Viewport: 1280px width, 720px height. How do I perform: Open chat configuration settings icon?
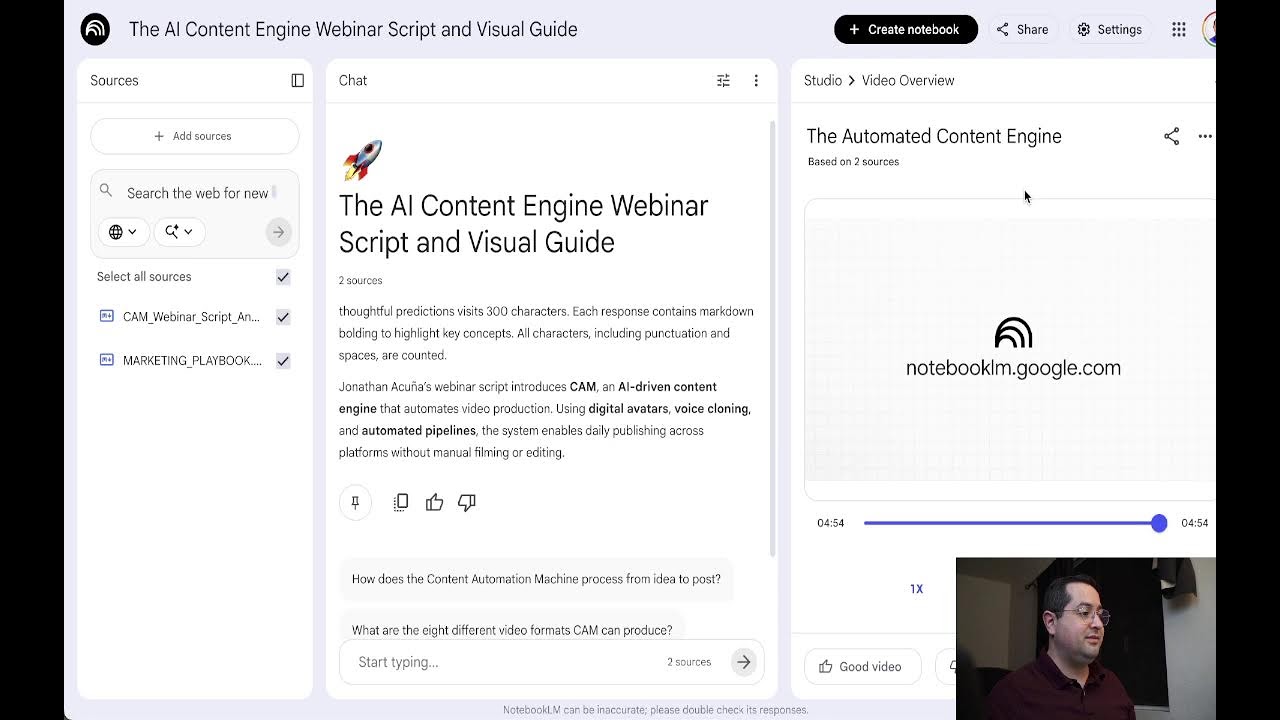(723, 80)
